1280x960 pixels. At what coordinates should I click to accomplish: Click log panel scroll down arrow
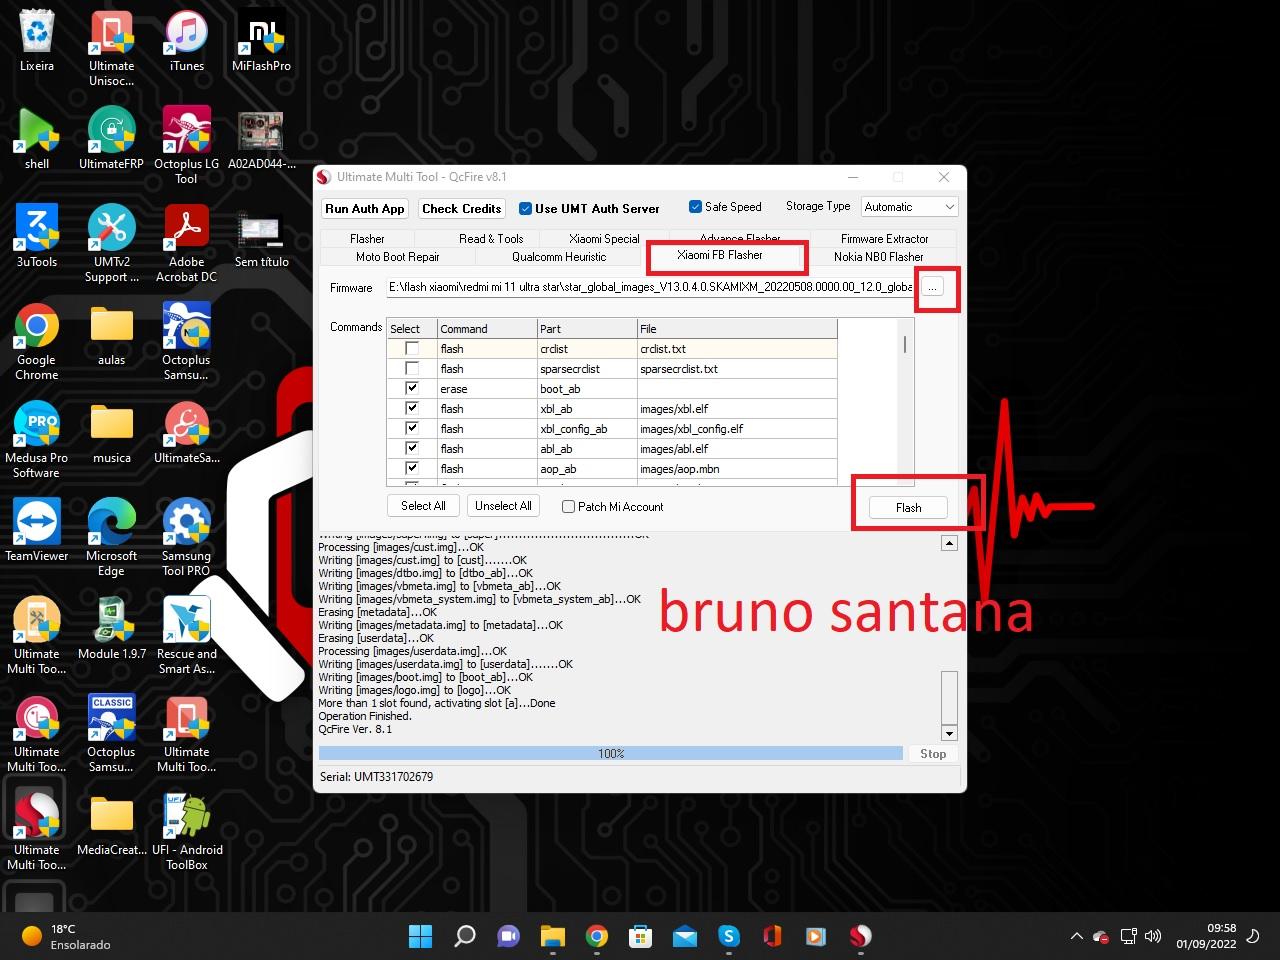coord(949,732)
